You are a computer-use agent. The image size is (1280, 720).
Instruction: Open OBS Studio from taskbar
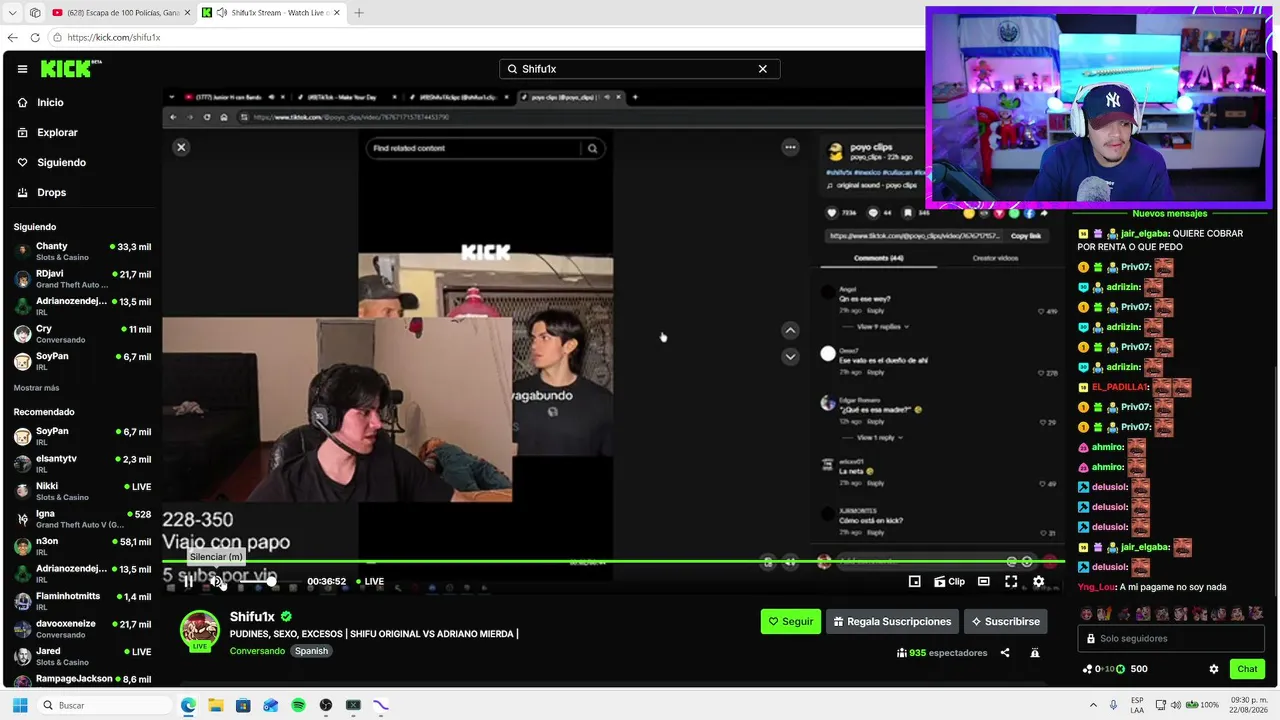click(325, 705)
